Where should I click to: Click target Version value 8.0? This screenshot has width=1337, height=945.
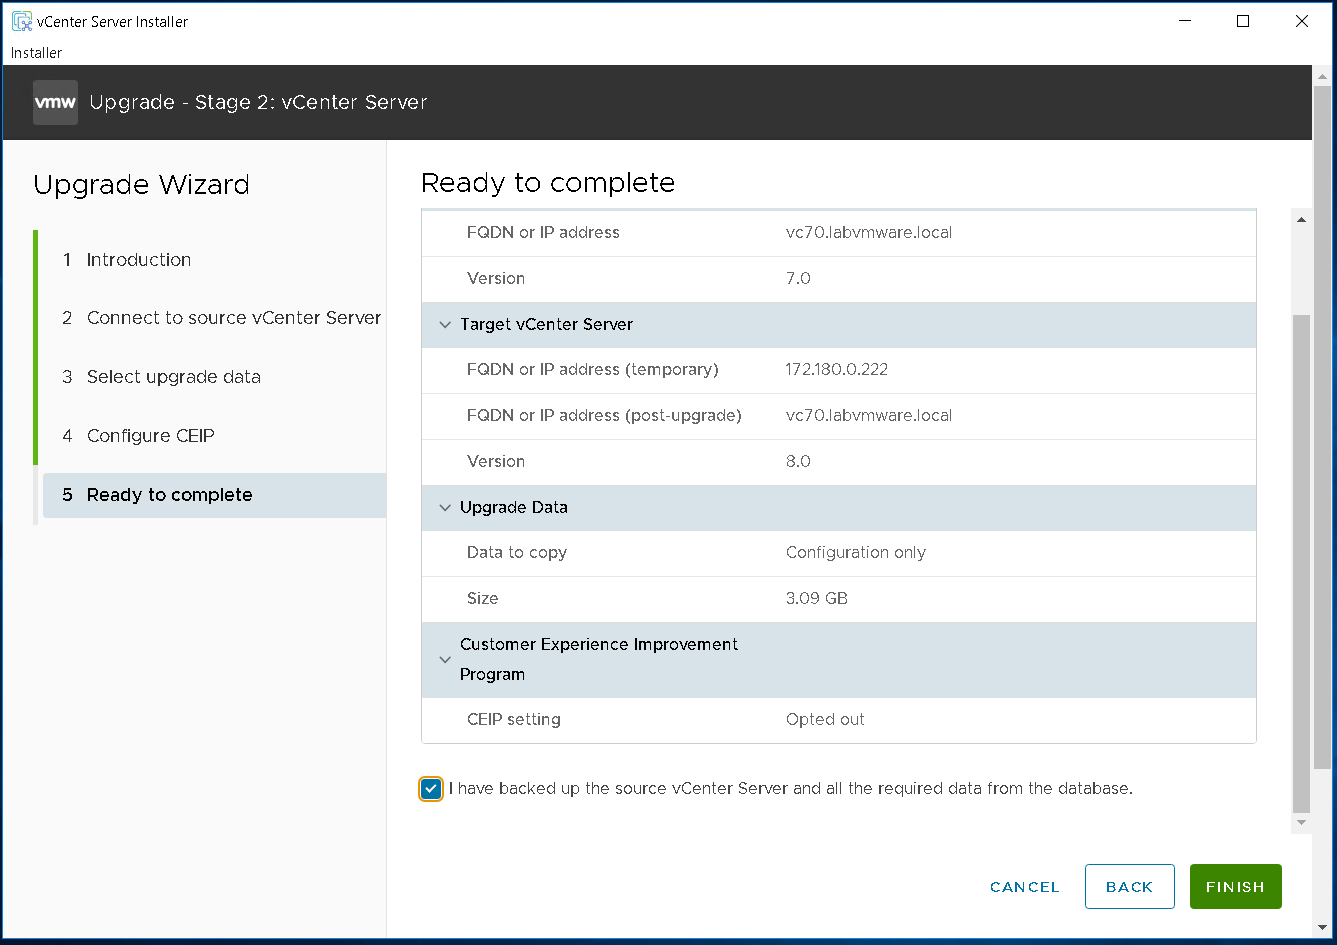798,462
